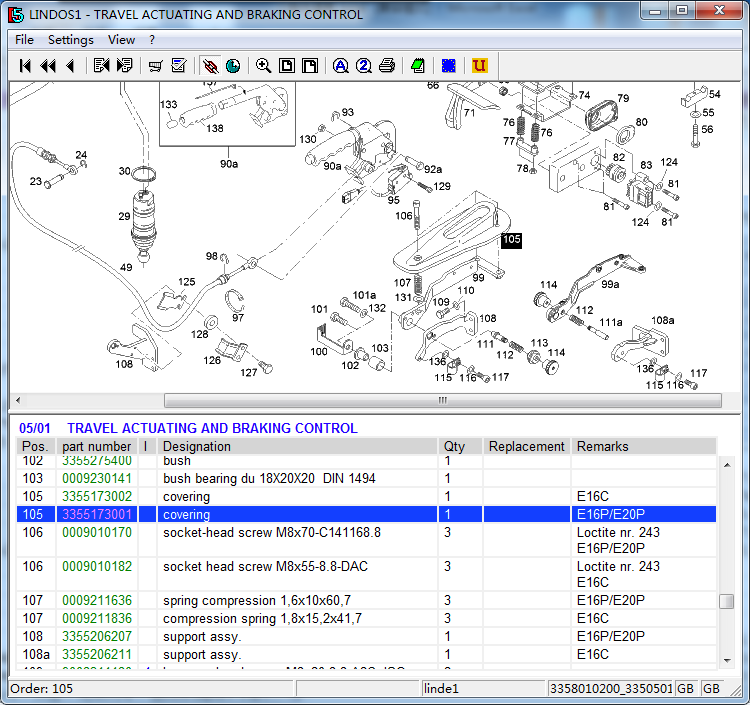Open the Settings menu
Viewport: 750px width, 705px height.
pyautogui.click(x=71, y=40)
